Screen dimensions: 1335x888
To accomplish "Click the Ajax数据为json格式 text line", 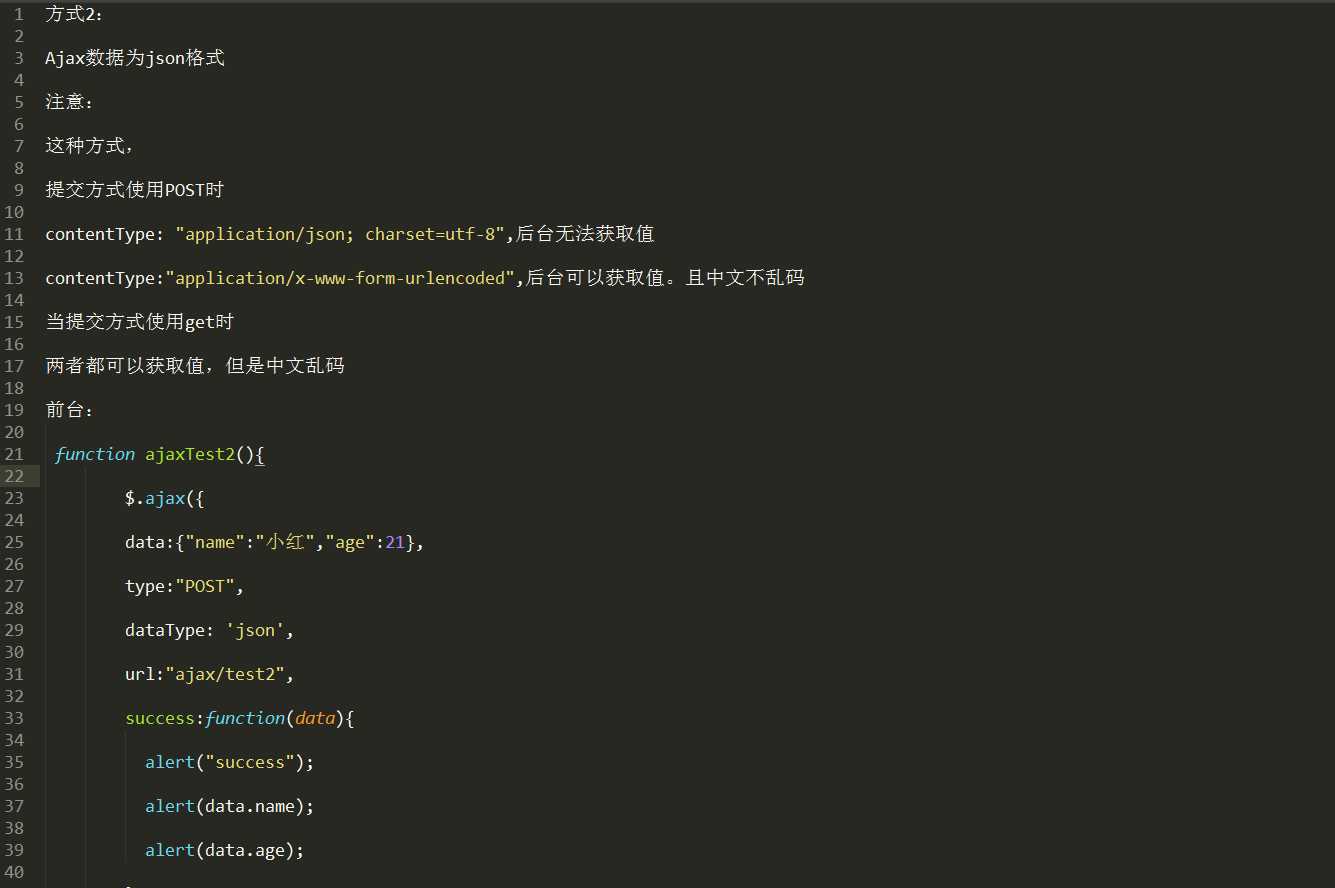I will click(135, 58).
